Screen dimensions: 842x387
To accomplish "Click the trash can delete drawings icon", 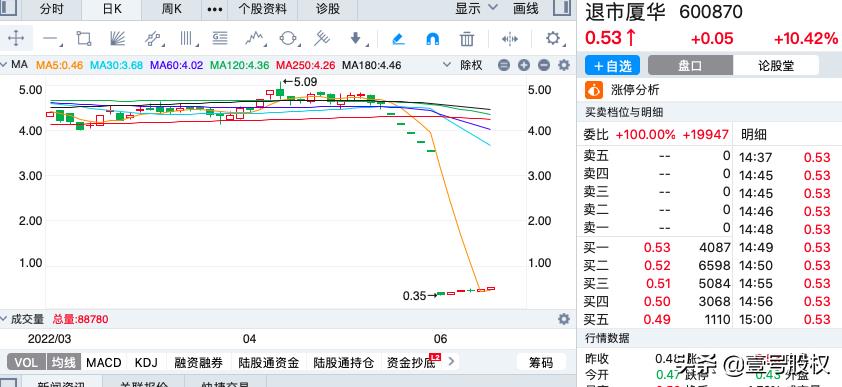I will [x=467, y=39].
